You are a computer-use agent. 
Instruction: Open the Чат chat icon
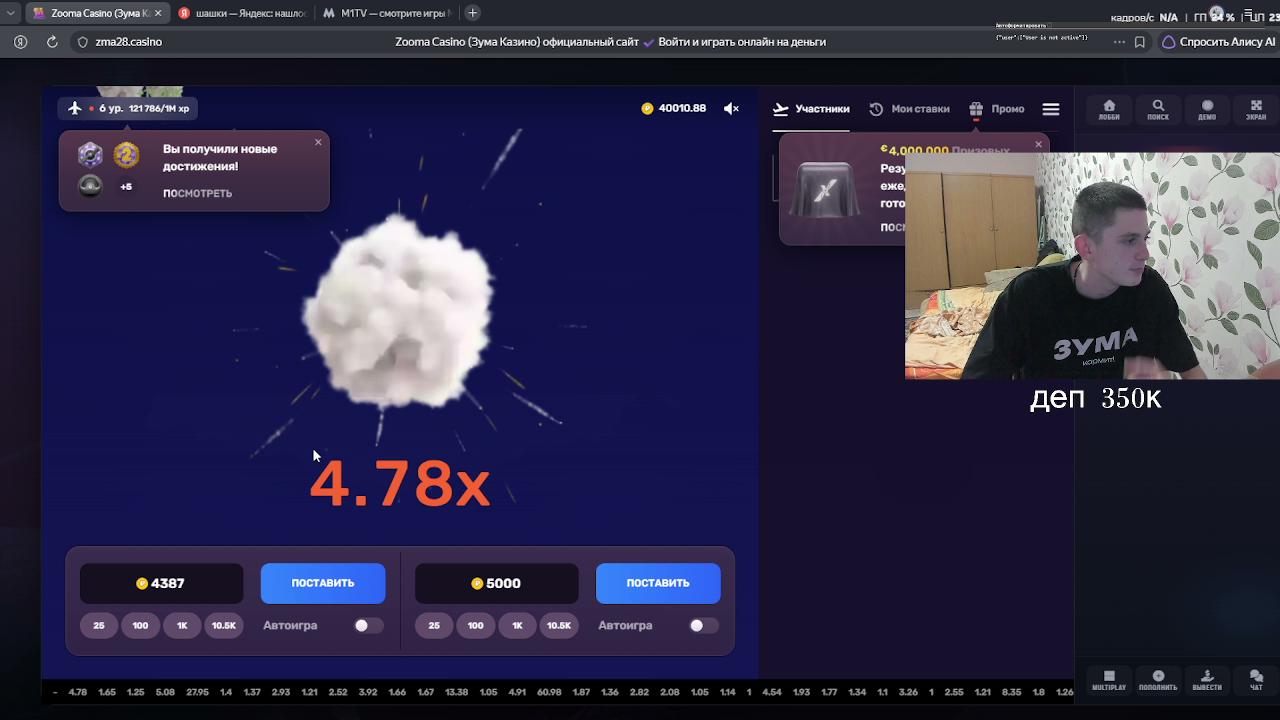click(x=1256, y=680)
